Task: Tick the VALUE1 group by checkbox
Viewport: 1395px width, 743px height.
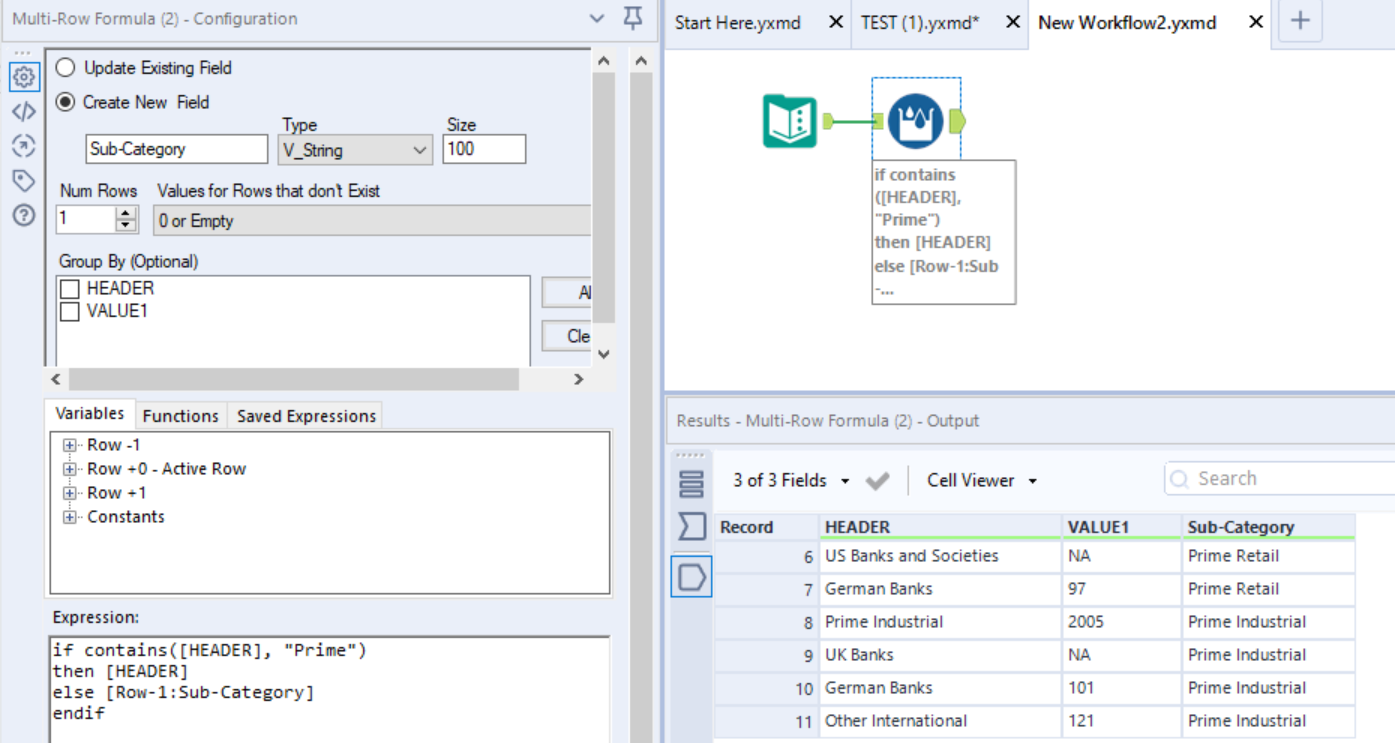Action: point(70,312)
